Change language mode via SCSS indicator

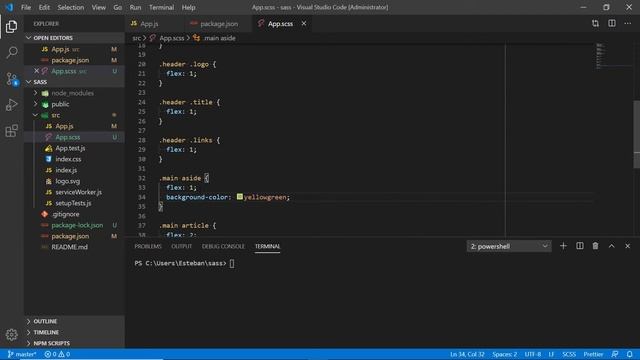coord(569,354)
